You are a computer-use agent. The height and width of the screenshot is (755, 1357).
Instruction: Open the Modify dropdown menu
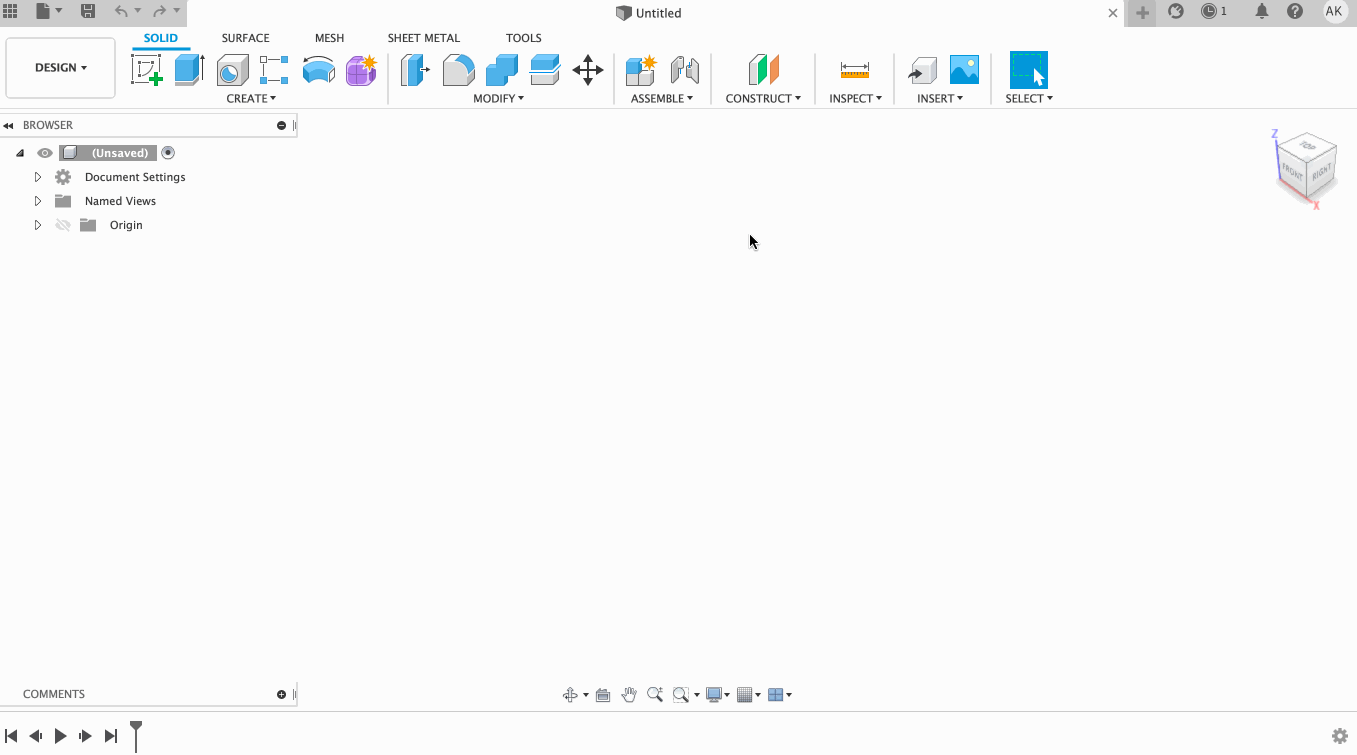499,98
